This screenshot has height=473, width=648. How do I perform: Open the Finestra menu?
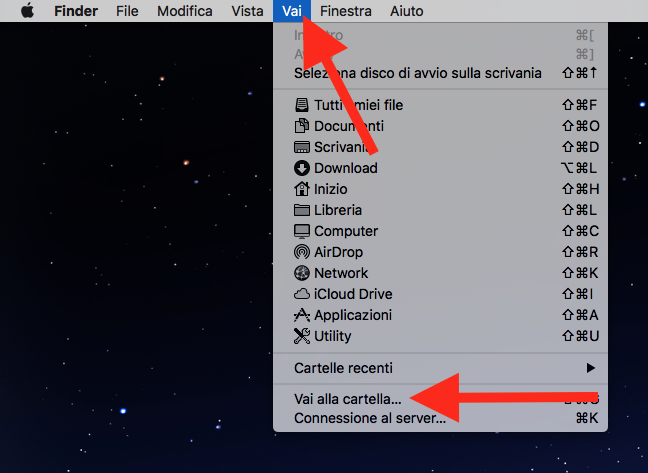tap(345, 11)
